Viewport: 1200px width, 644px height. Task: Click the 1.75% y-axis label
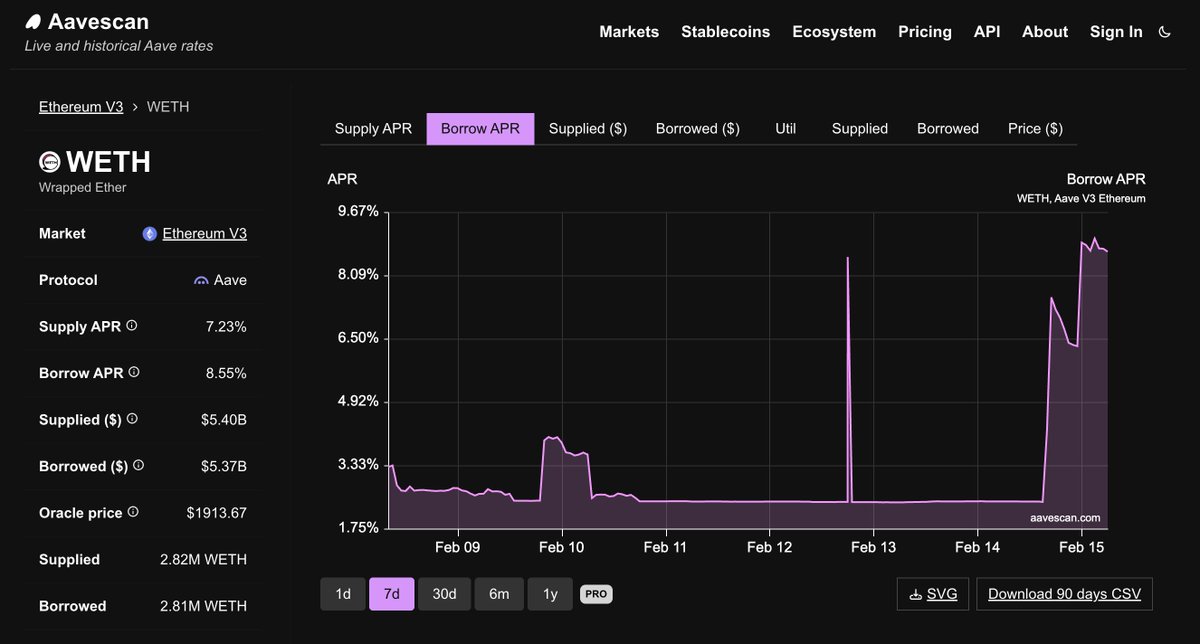(x=357, y=528)
